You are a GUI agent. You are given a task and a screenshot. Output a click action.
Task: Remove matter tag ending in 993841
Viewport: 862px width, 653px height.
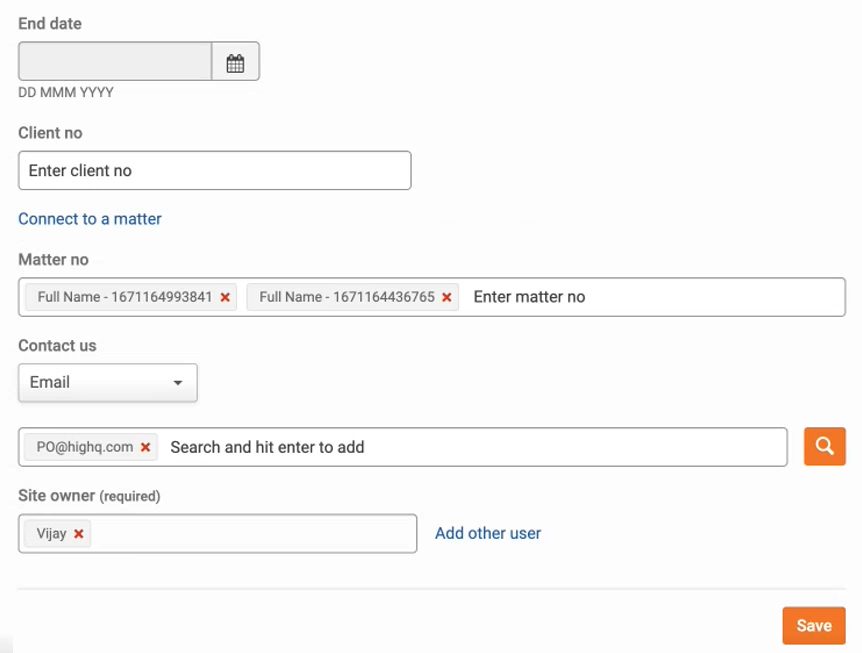click(x=225, y=297)
